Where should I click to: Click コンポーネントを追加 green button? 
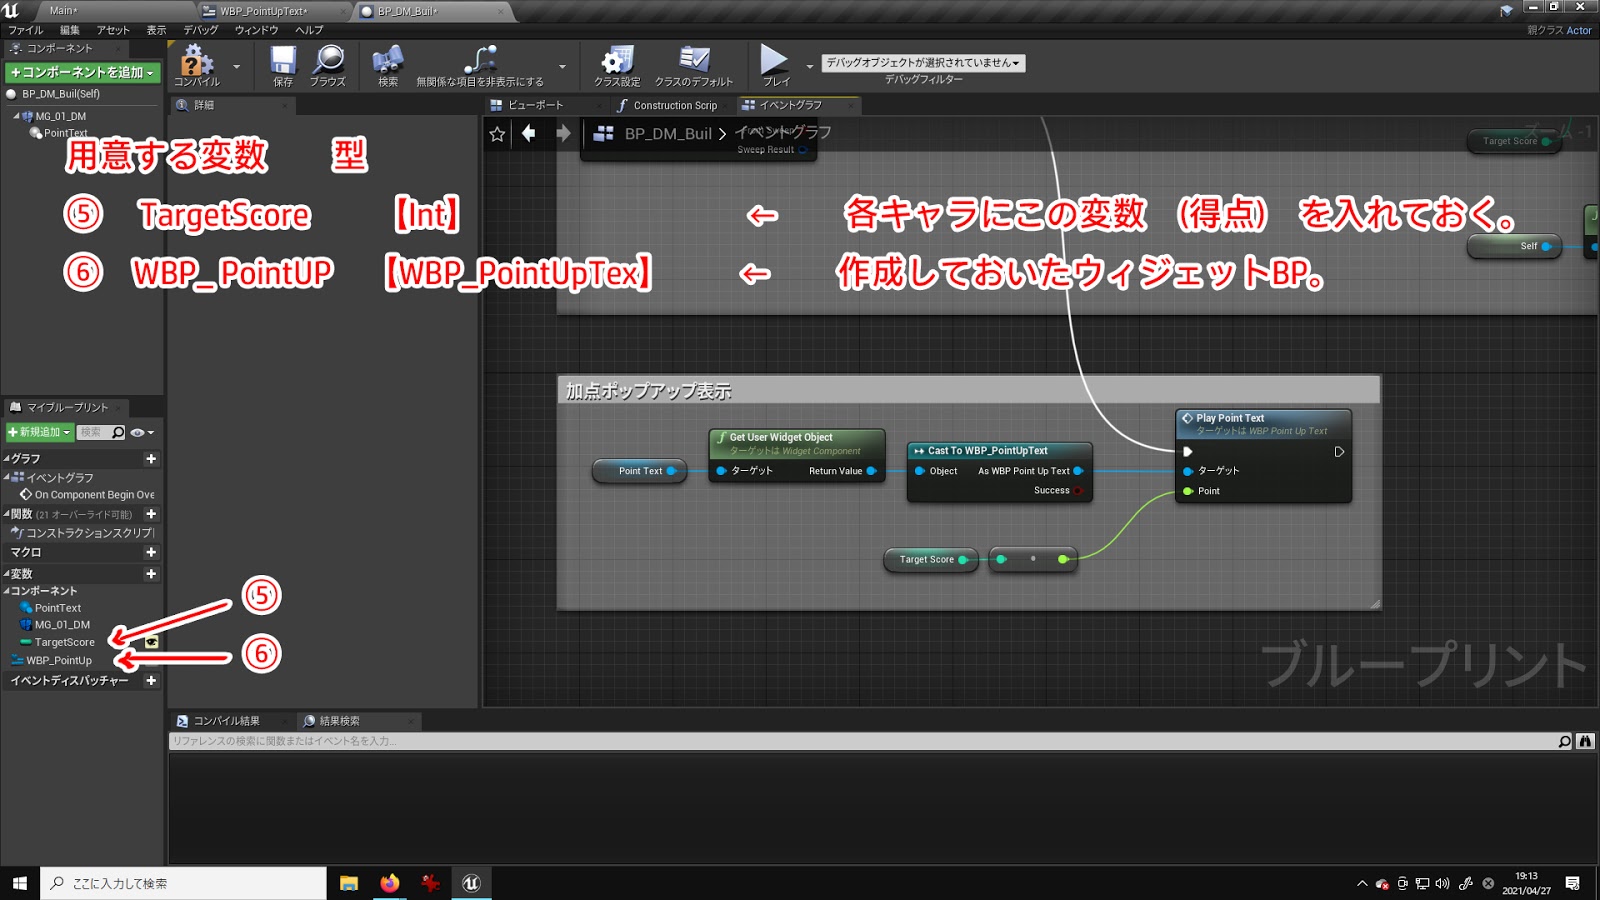coord(82,73)
